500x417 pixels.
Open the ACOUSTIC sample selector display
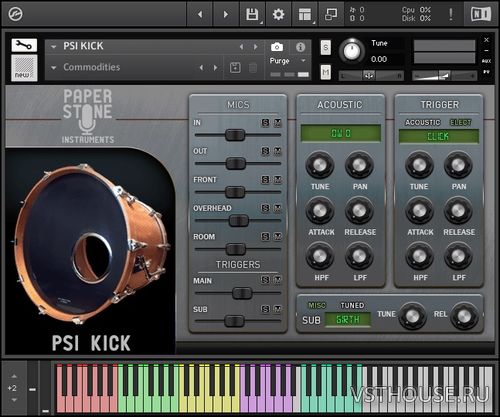tap(341, 134)
